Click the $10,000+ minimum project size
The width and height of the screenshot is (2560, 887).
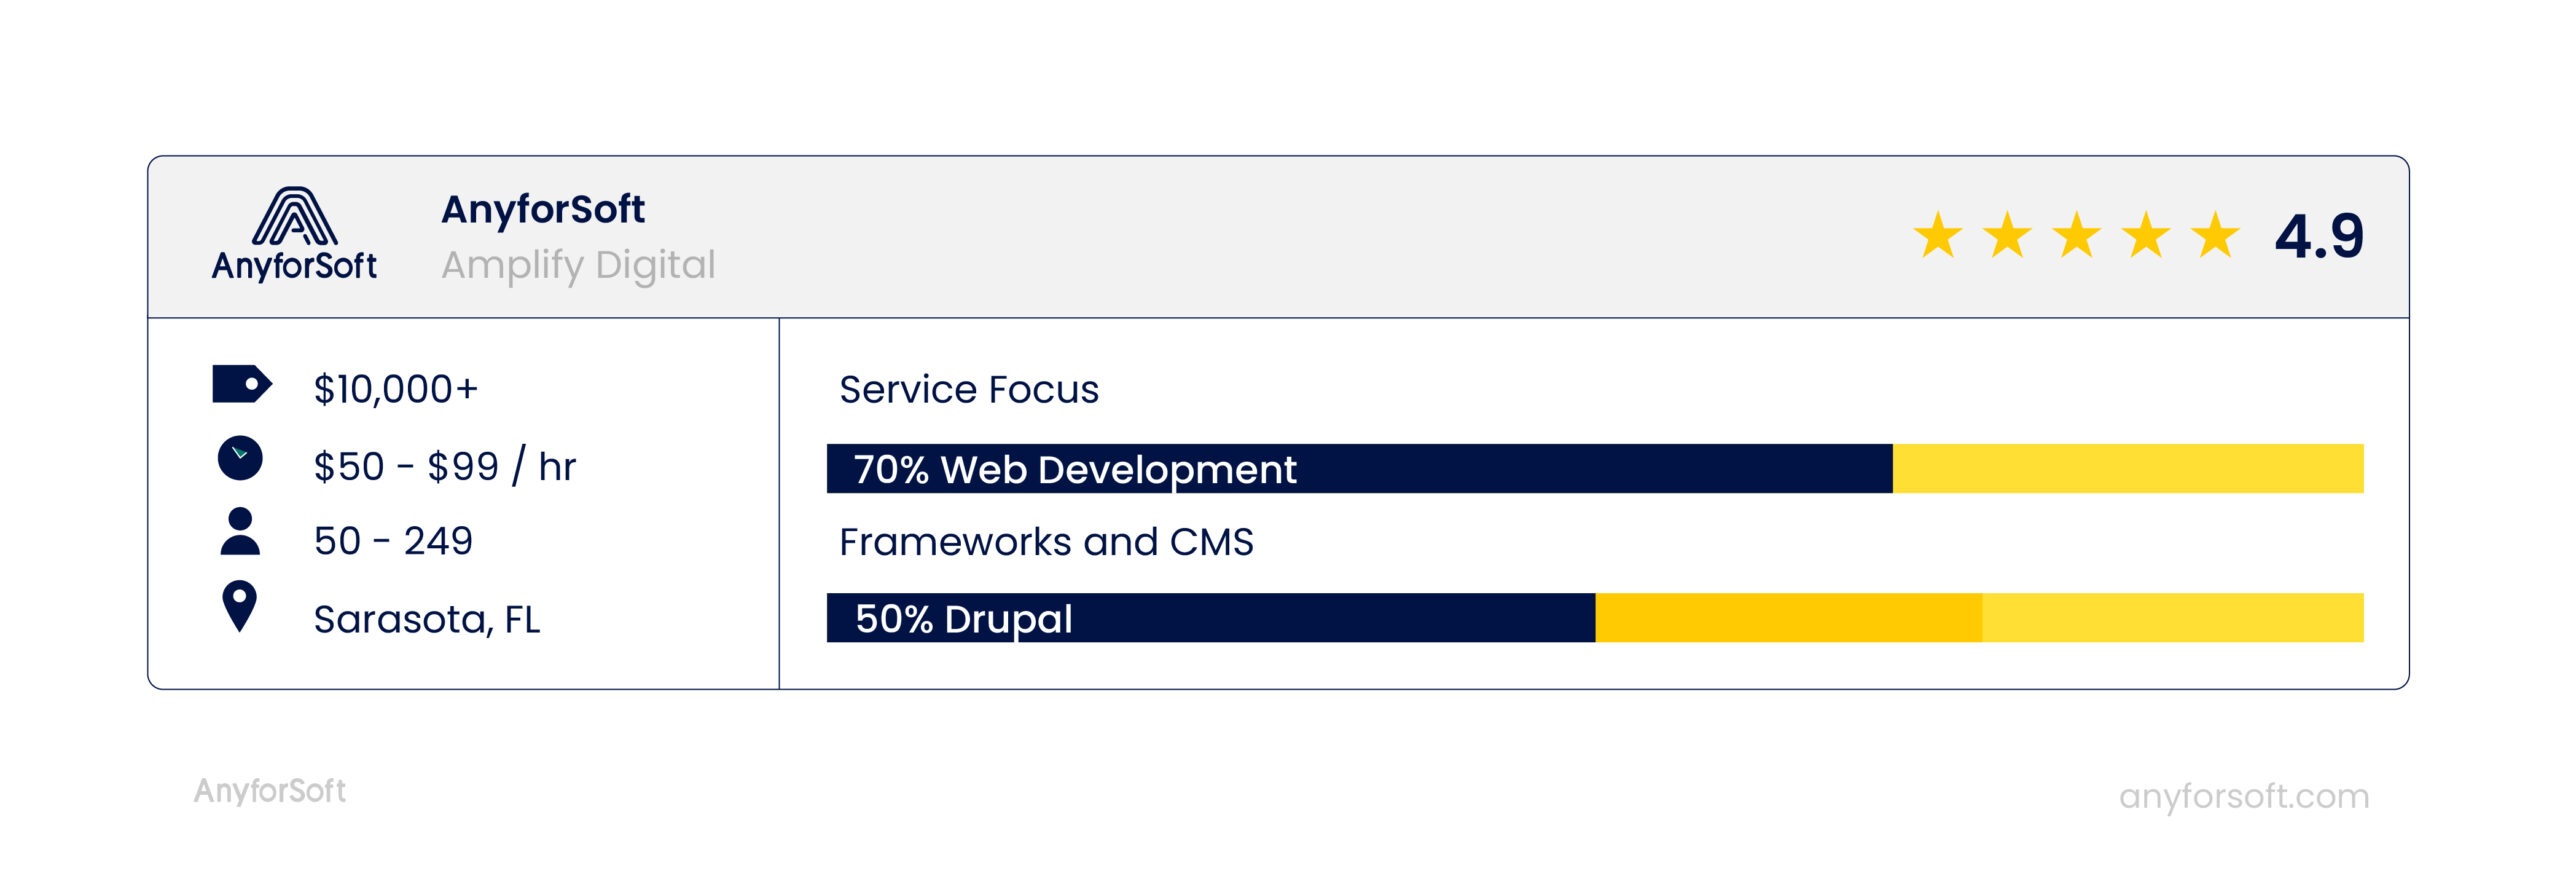coord(396,389)
